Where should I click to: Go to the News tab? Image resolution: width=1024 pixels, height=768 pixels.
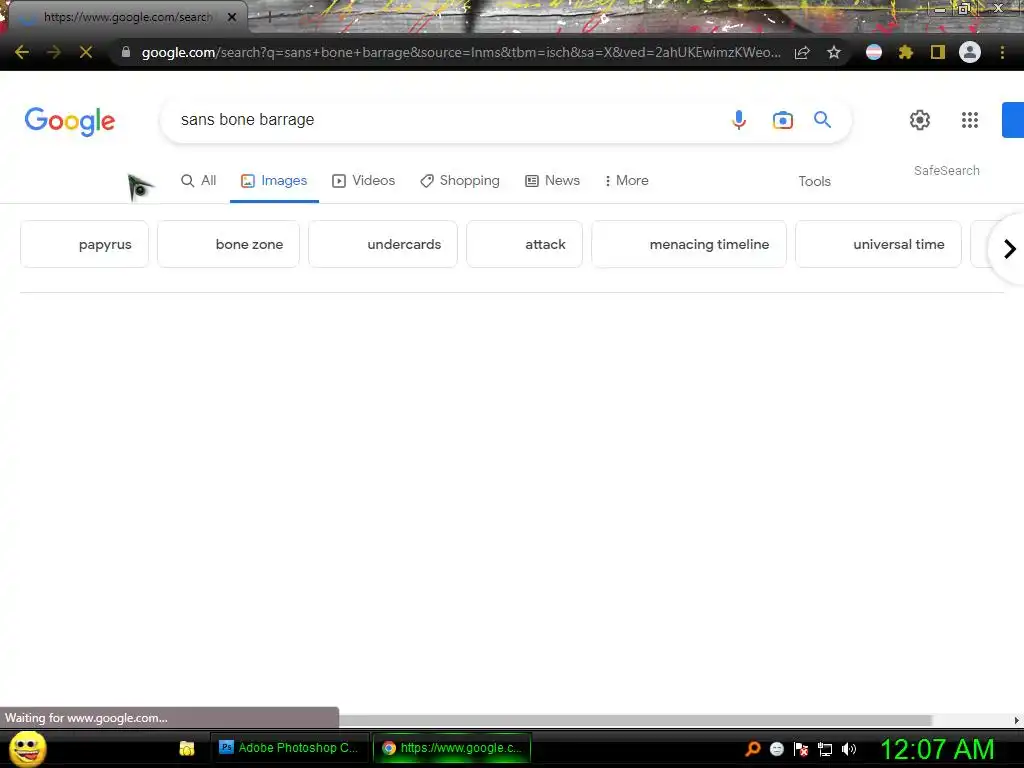pyautogui.click(x=552, y=181)
